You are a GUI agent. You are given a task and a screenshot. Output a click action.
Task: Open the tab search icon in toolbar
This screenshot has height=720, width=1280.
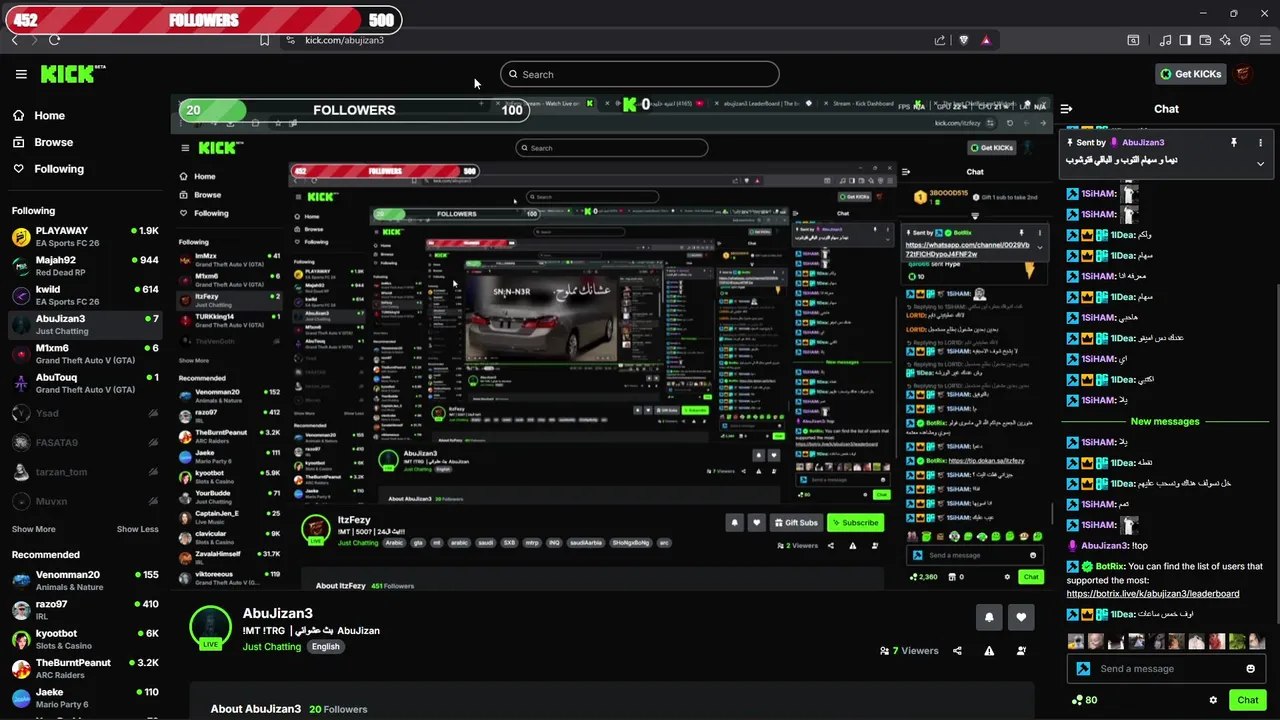(x=1133, y=40)
